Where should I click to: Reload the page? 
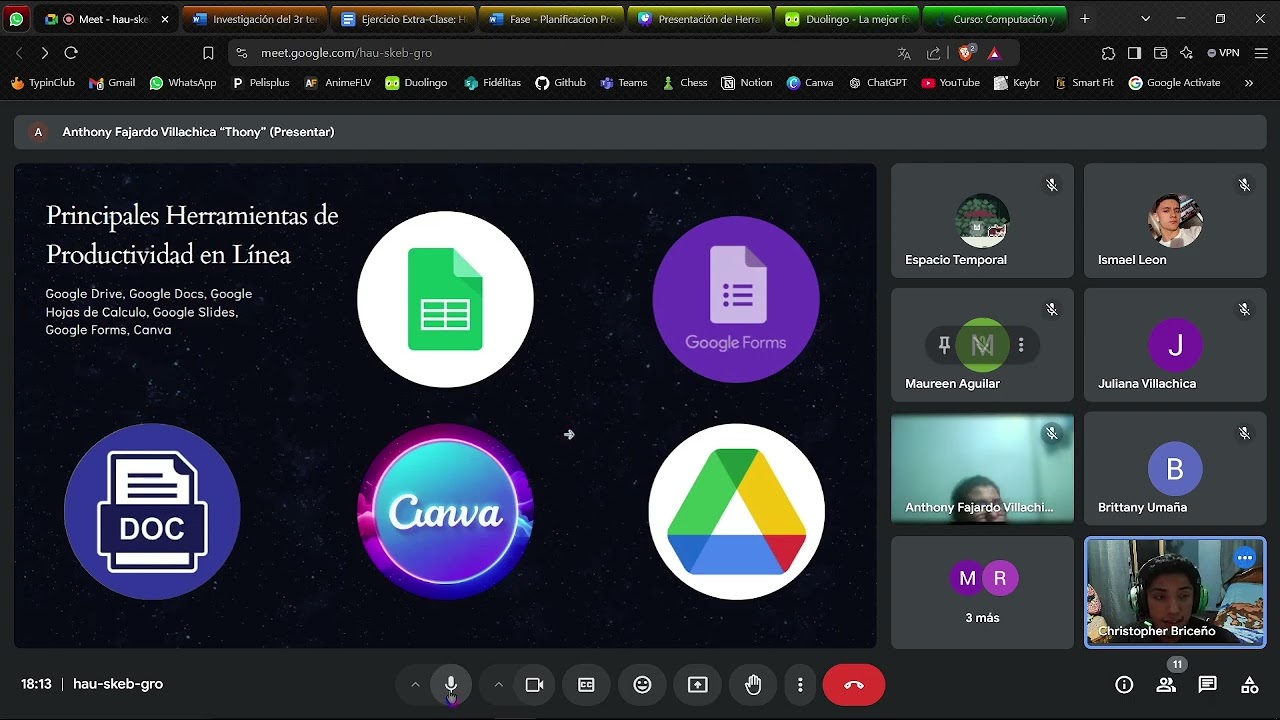click(x=71, y=53)
